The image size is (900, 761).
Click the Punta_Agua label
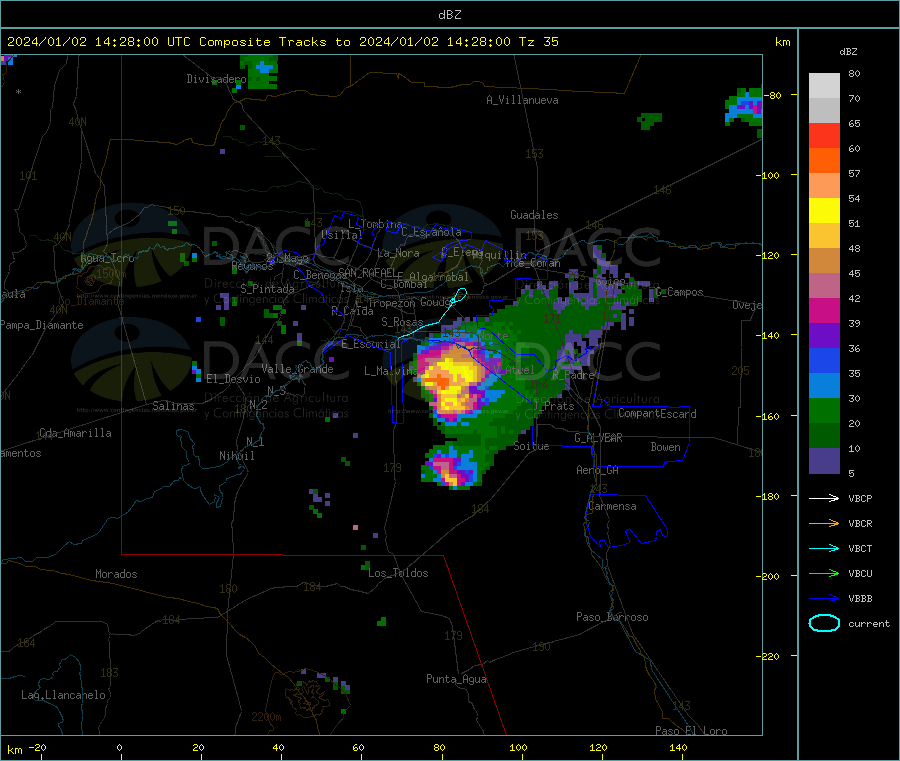(456, 679)
